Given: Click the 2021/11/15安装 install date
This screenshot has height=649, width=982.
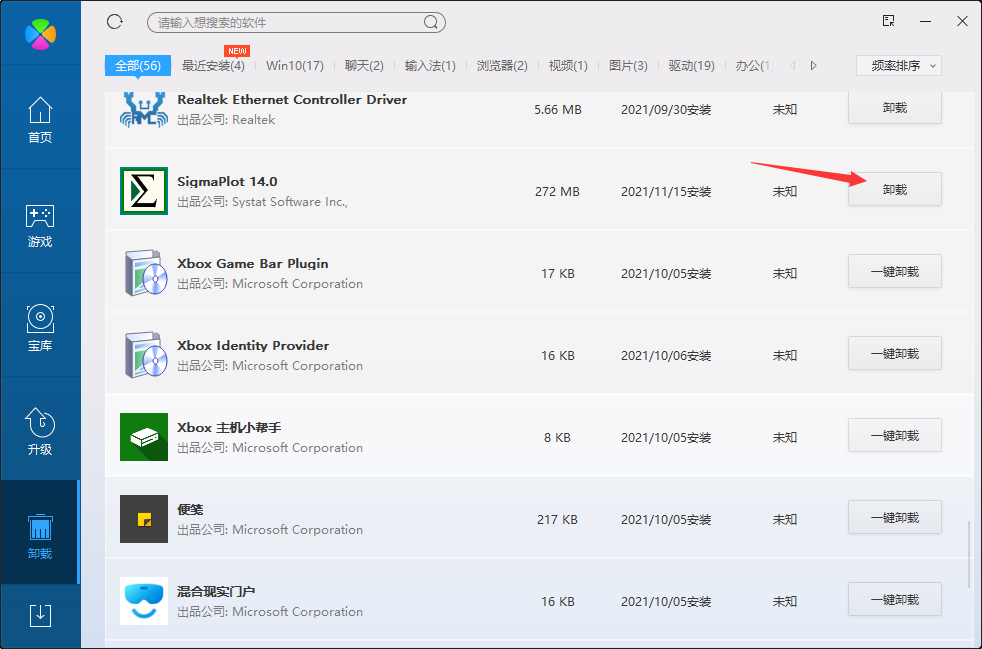Looking at the screenshot, I should click(x=666, y=192).
